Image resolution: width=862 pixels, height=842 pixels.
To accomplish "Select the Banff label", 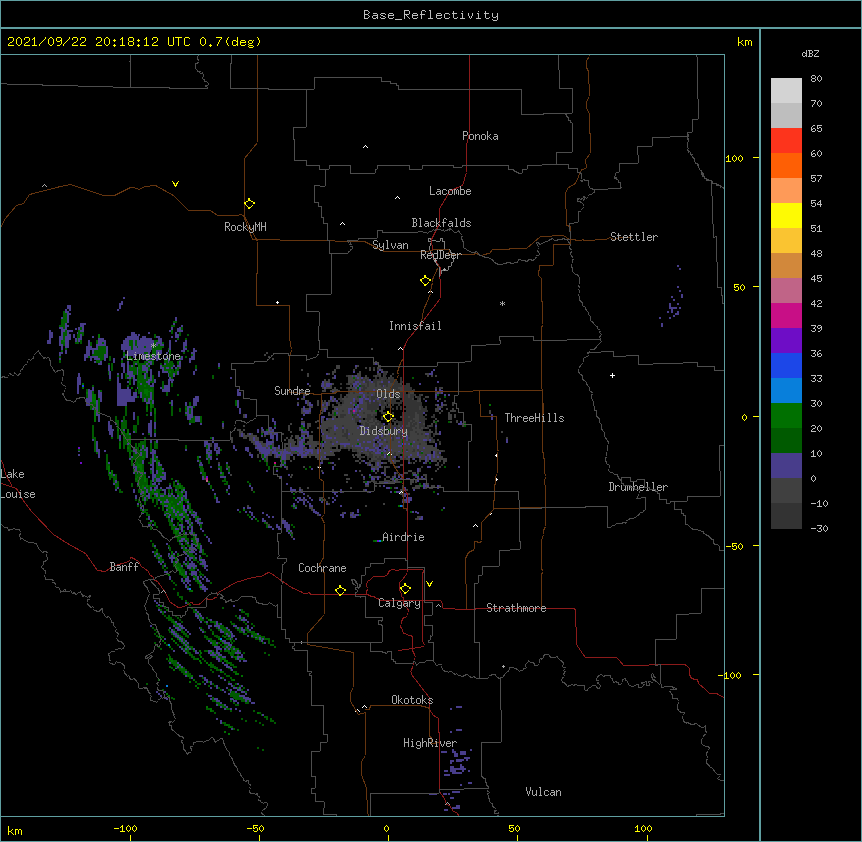I will [x=124, y=567].
